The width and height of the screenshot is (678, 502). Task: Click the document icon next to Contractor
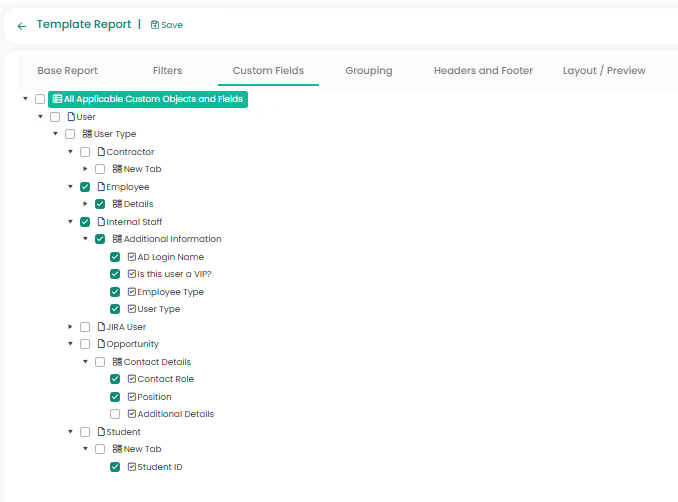(101, 152)
